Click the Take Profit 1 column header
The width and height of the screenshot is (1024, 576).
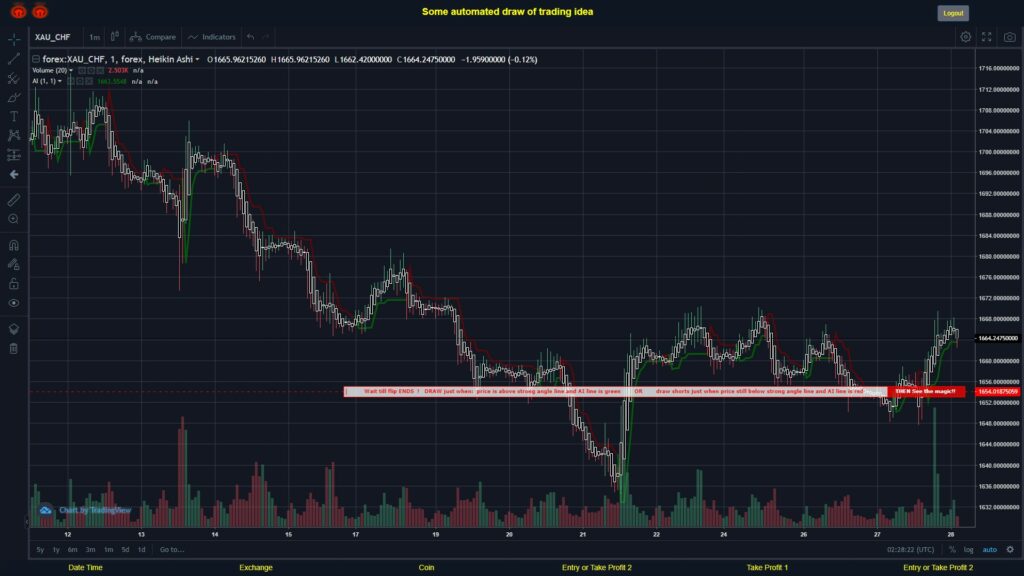tap(767, 568)
